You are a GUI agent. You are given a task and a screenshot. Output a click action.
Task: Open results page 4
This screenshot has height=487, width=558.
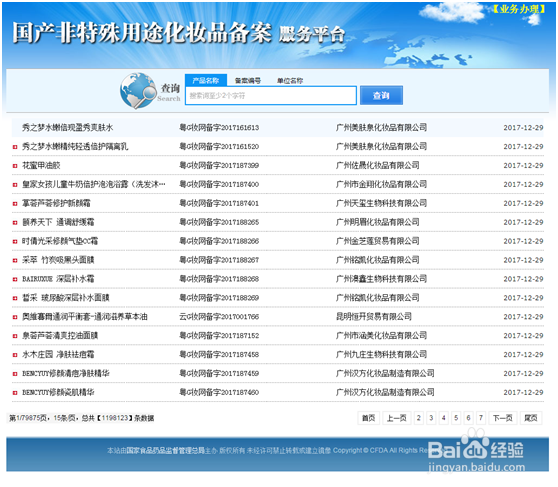pos(444,418)
